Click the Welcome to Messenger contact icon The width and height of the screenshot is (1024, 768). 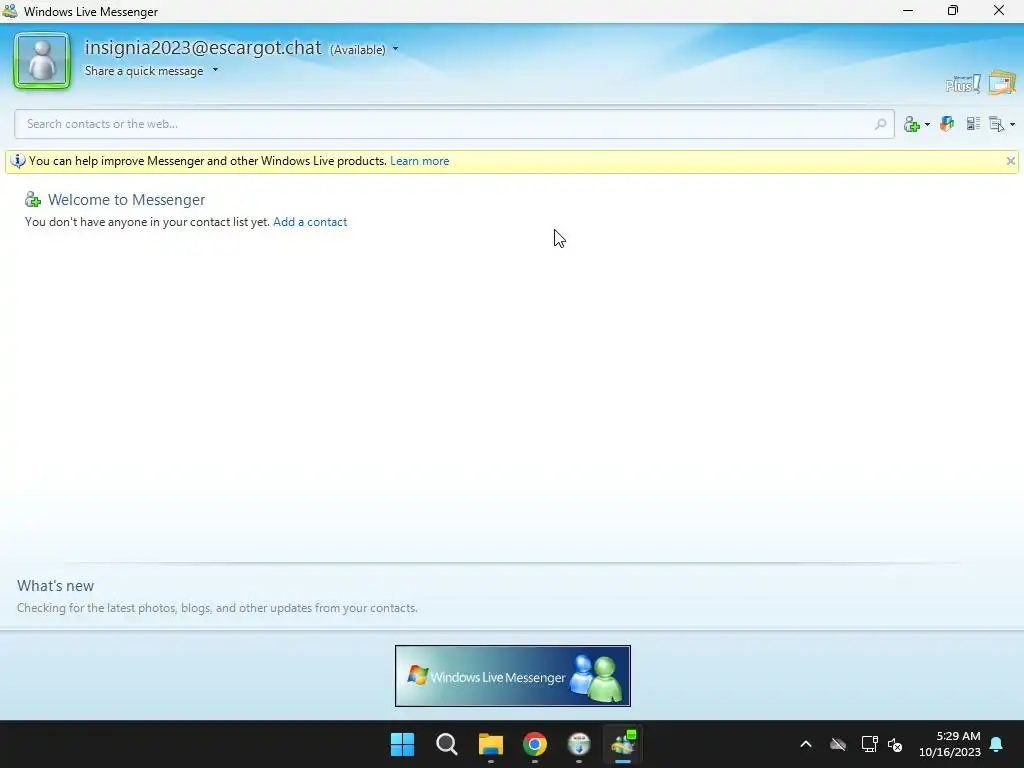(33, 200)
